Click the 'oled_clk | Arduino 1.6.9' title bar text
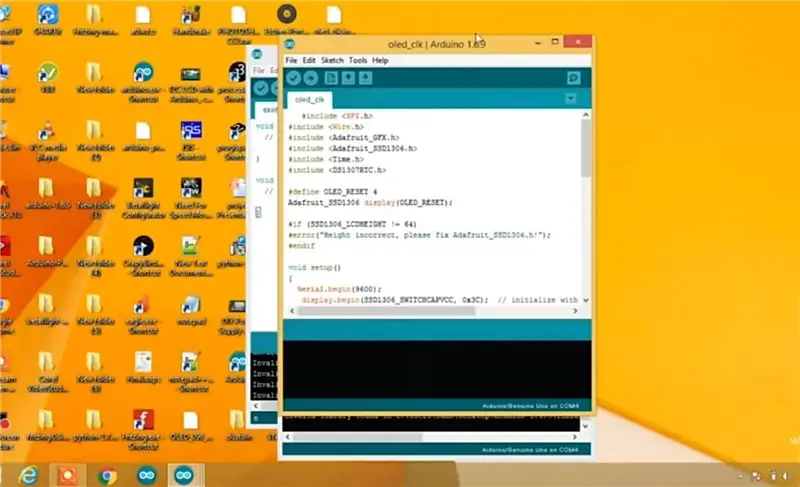 pyautogui.click(x=437, y=44)
